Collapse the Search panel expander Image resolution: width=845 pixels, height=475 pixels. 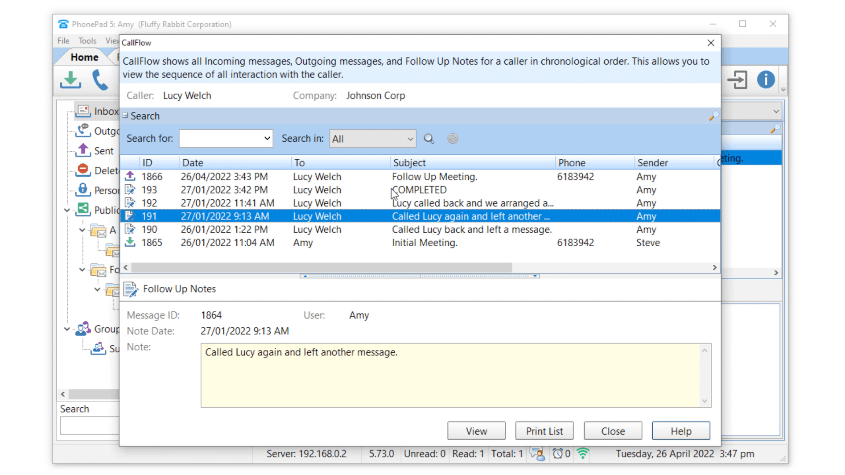click(125, 115)
